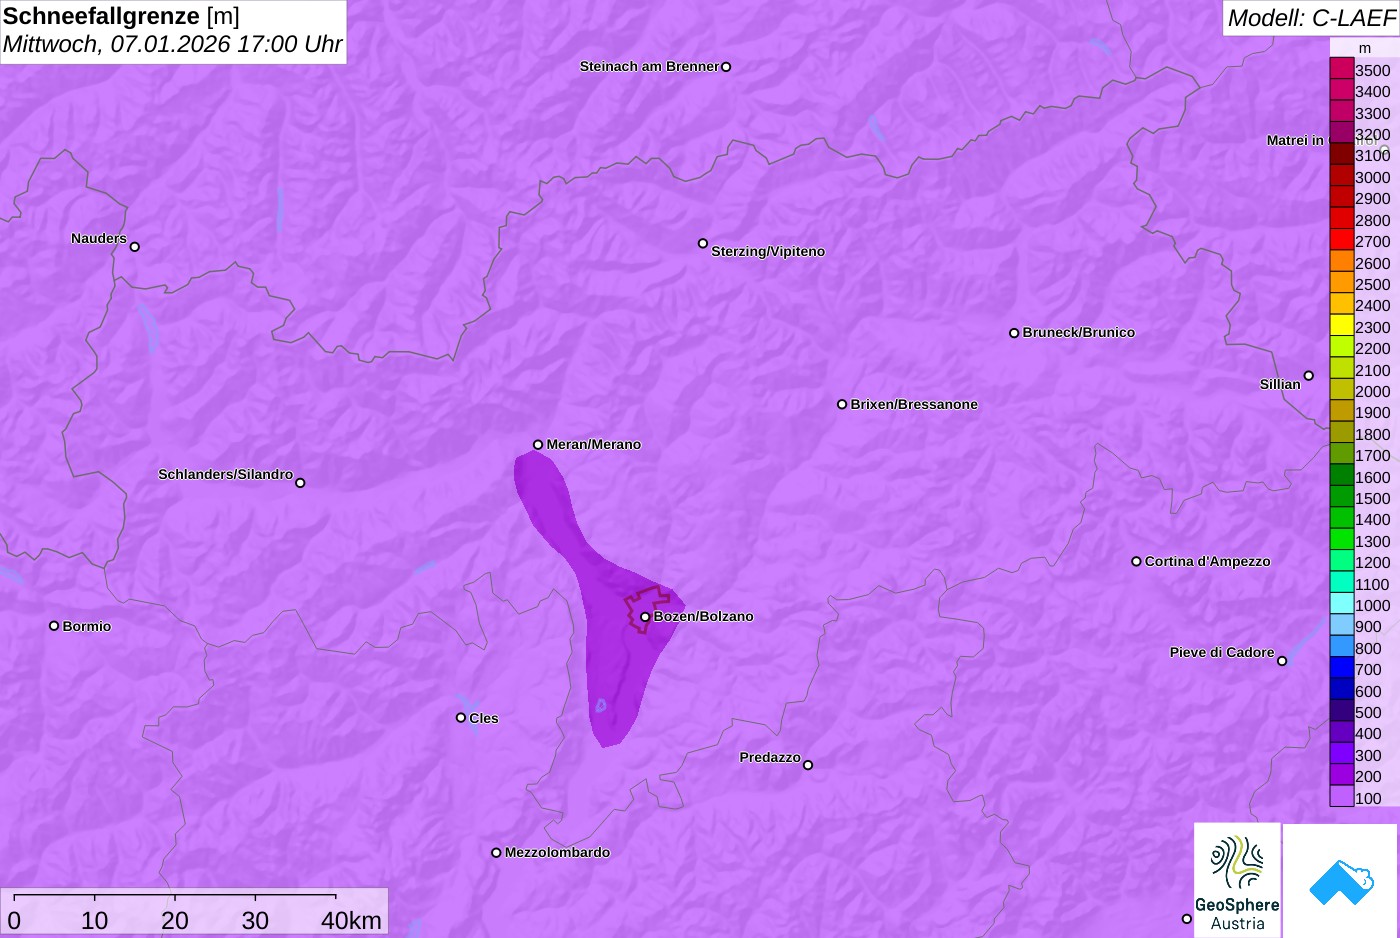Click the Sterzing/Vipiteno label text
Image resolution: width=1400 pixels, height=938 pixels.
(768, 252)
